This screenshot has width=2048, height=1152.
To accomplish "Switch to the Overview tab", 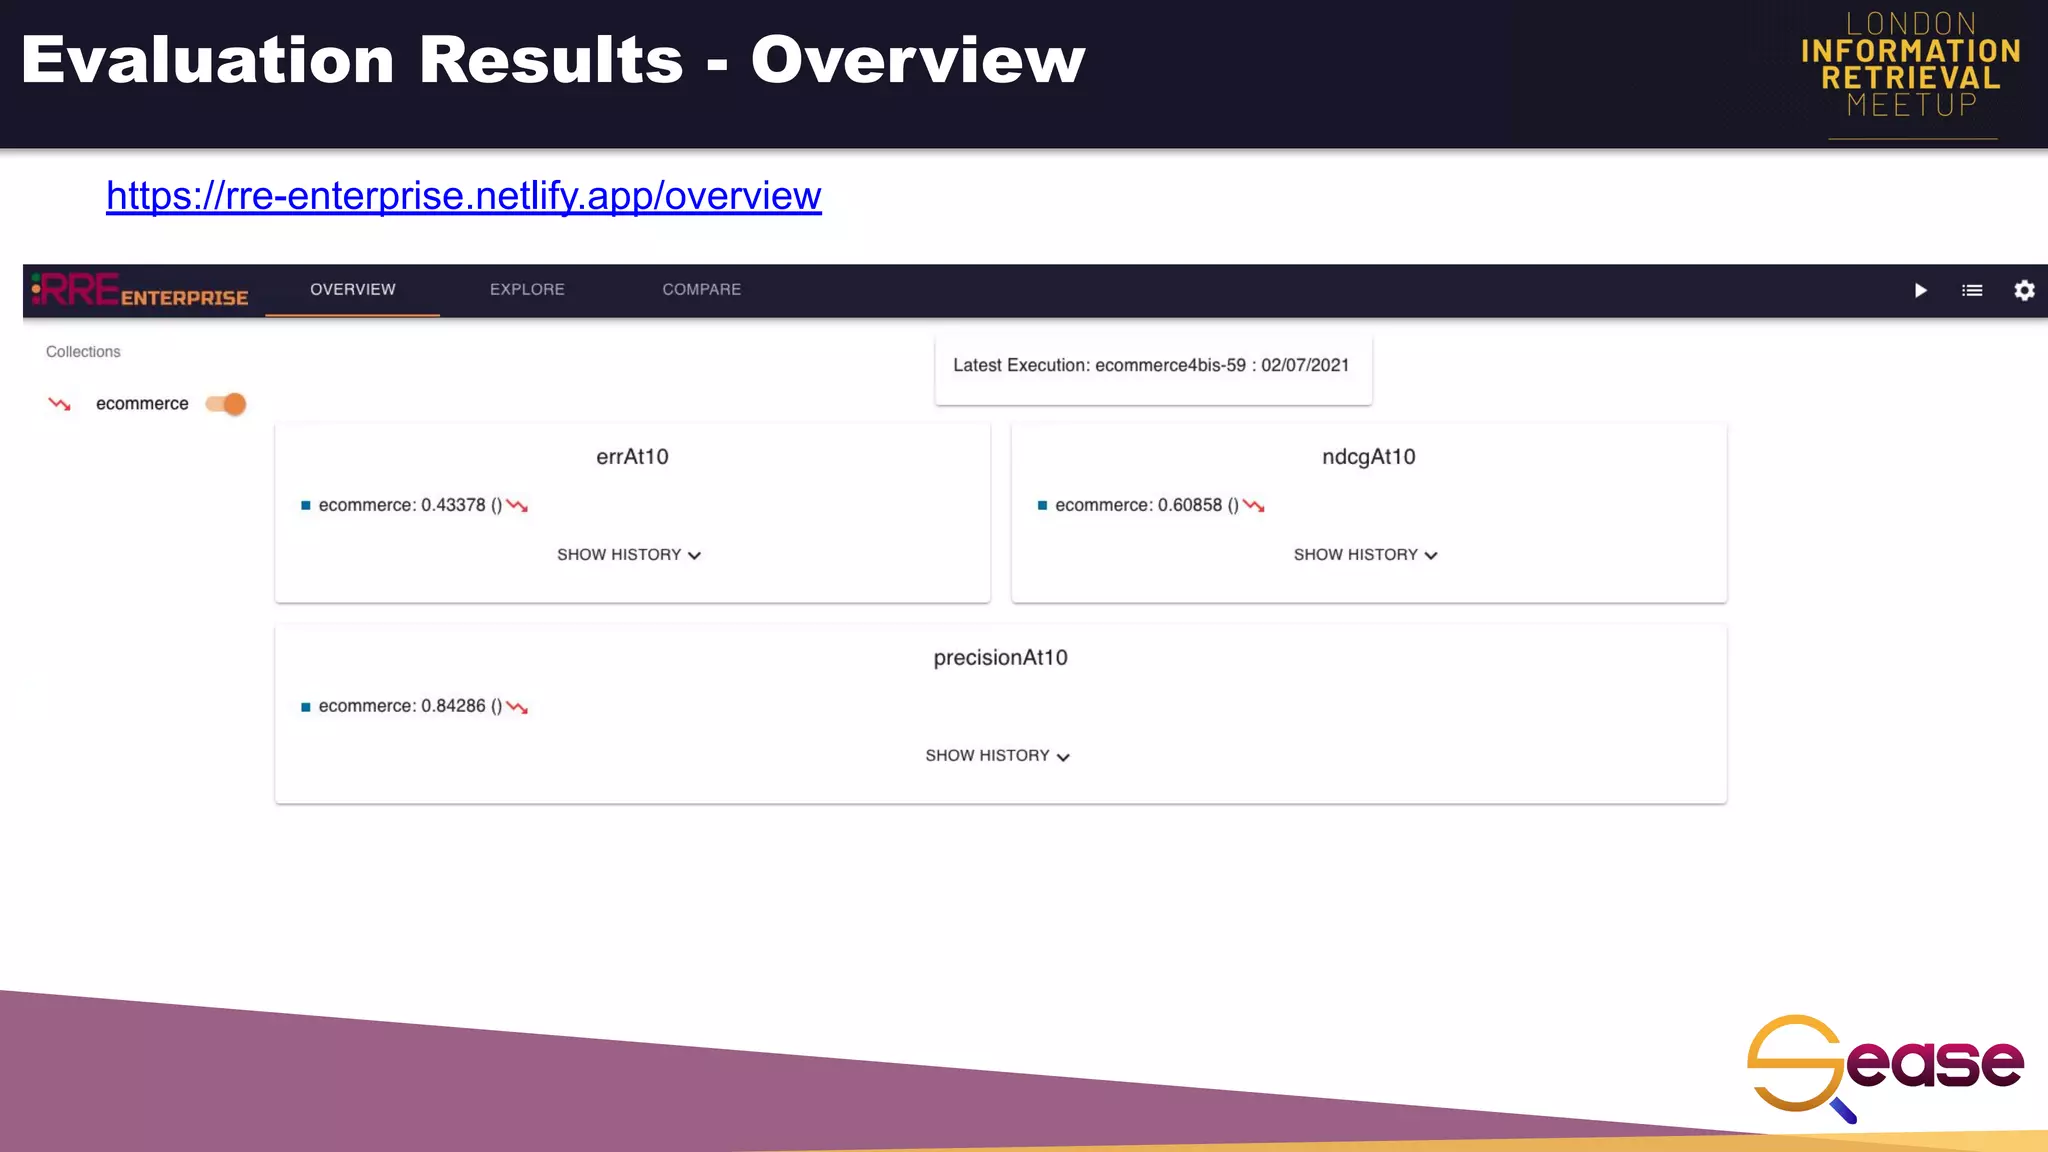I will click(353, 290).
